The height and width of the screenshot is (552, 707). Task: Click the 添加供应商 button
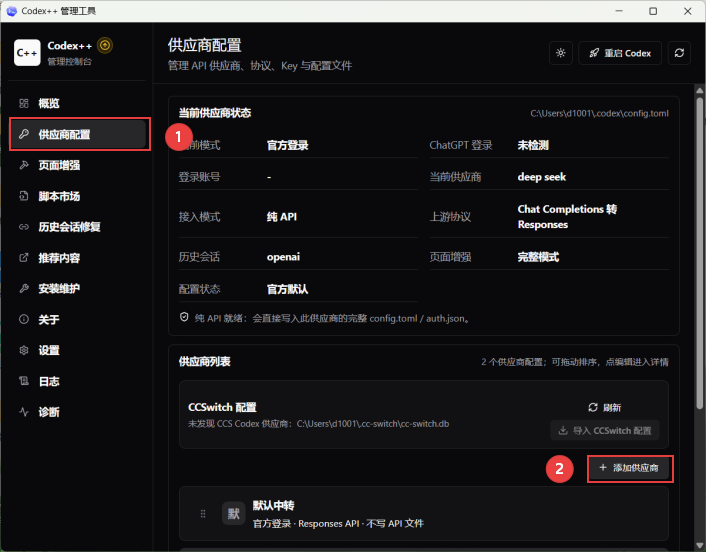click(629, 468)
